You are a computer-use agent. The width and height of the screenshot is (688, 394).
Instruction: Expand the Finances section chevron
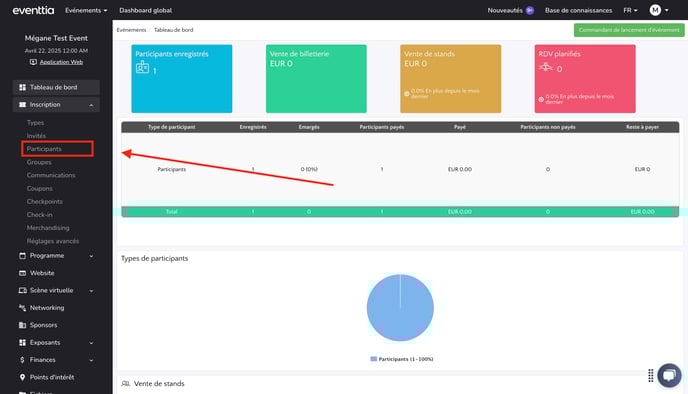coord(91,360)
